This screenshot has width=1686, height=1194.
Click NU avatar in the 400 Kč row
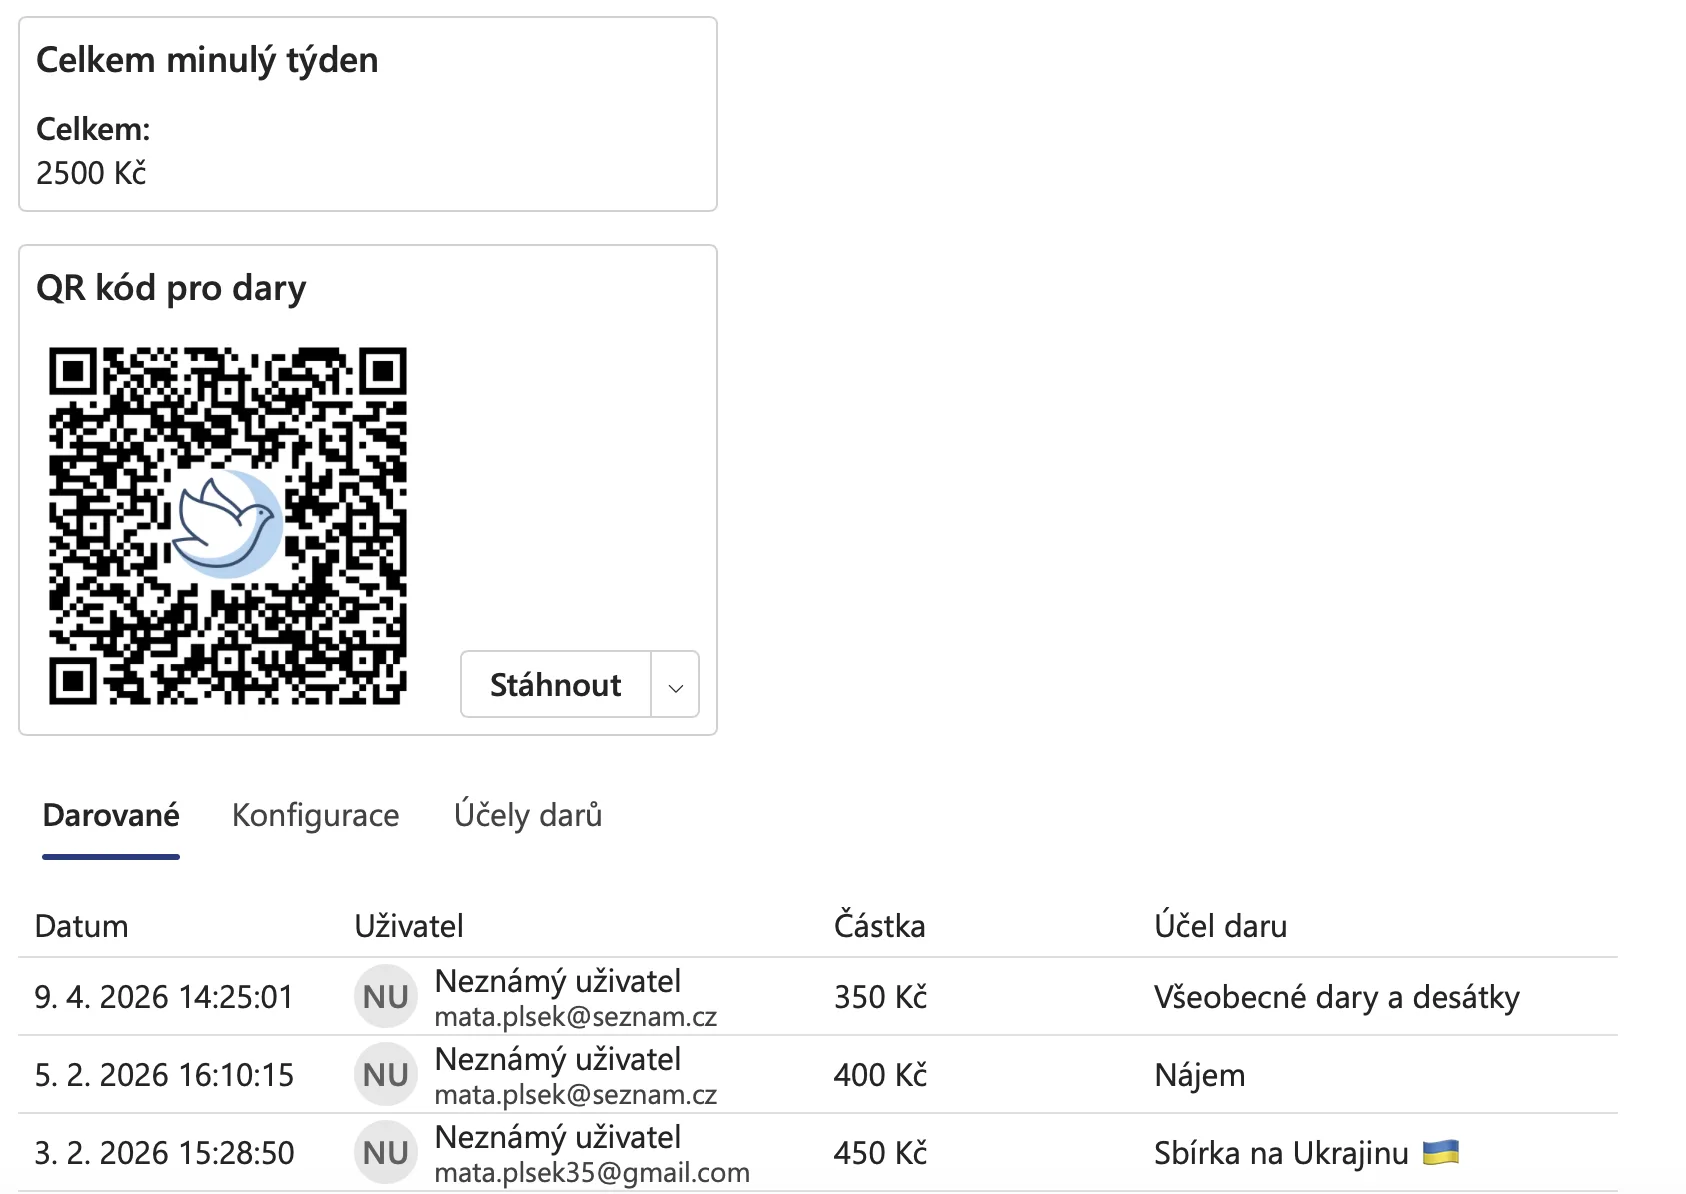(x=386, y=1075)
